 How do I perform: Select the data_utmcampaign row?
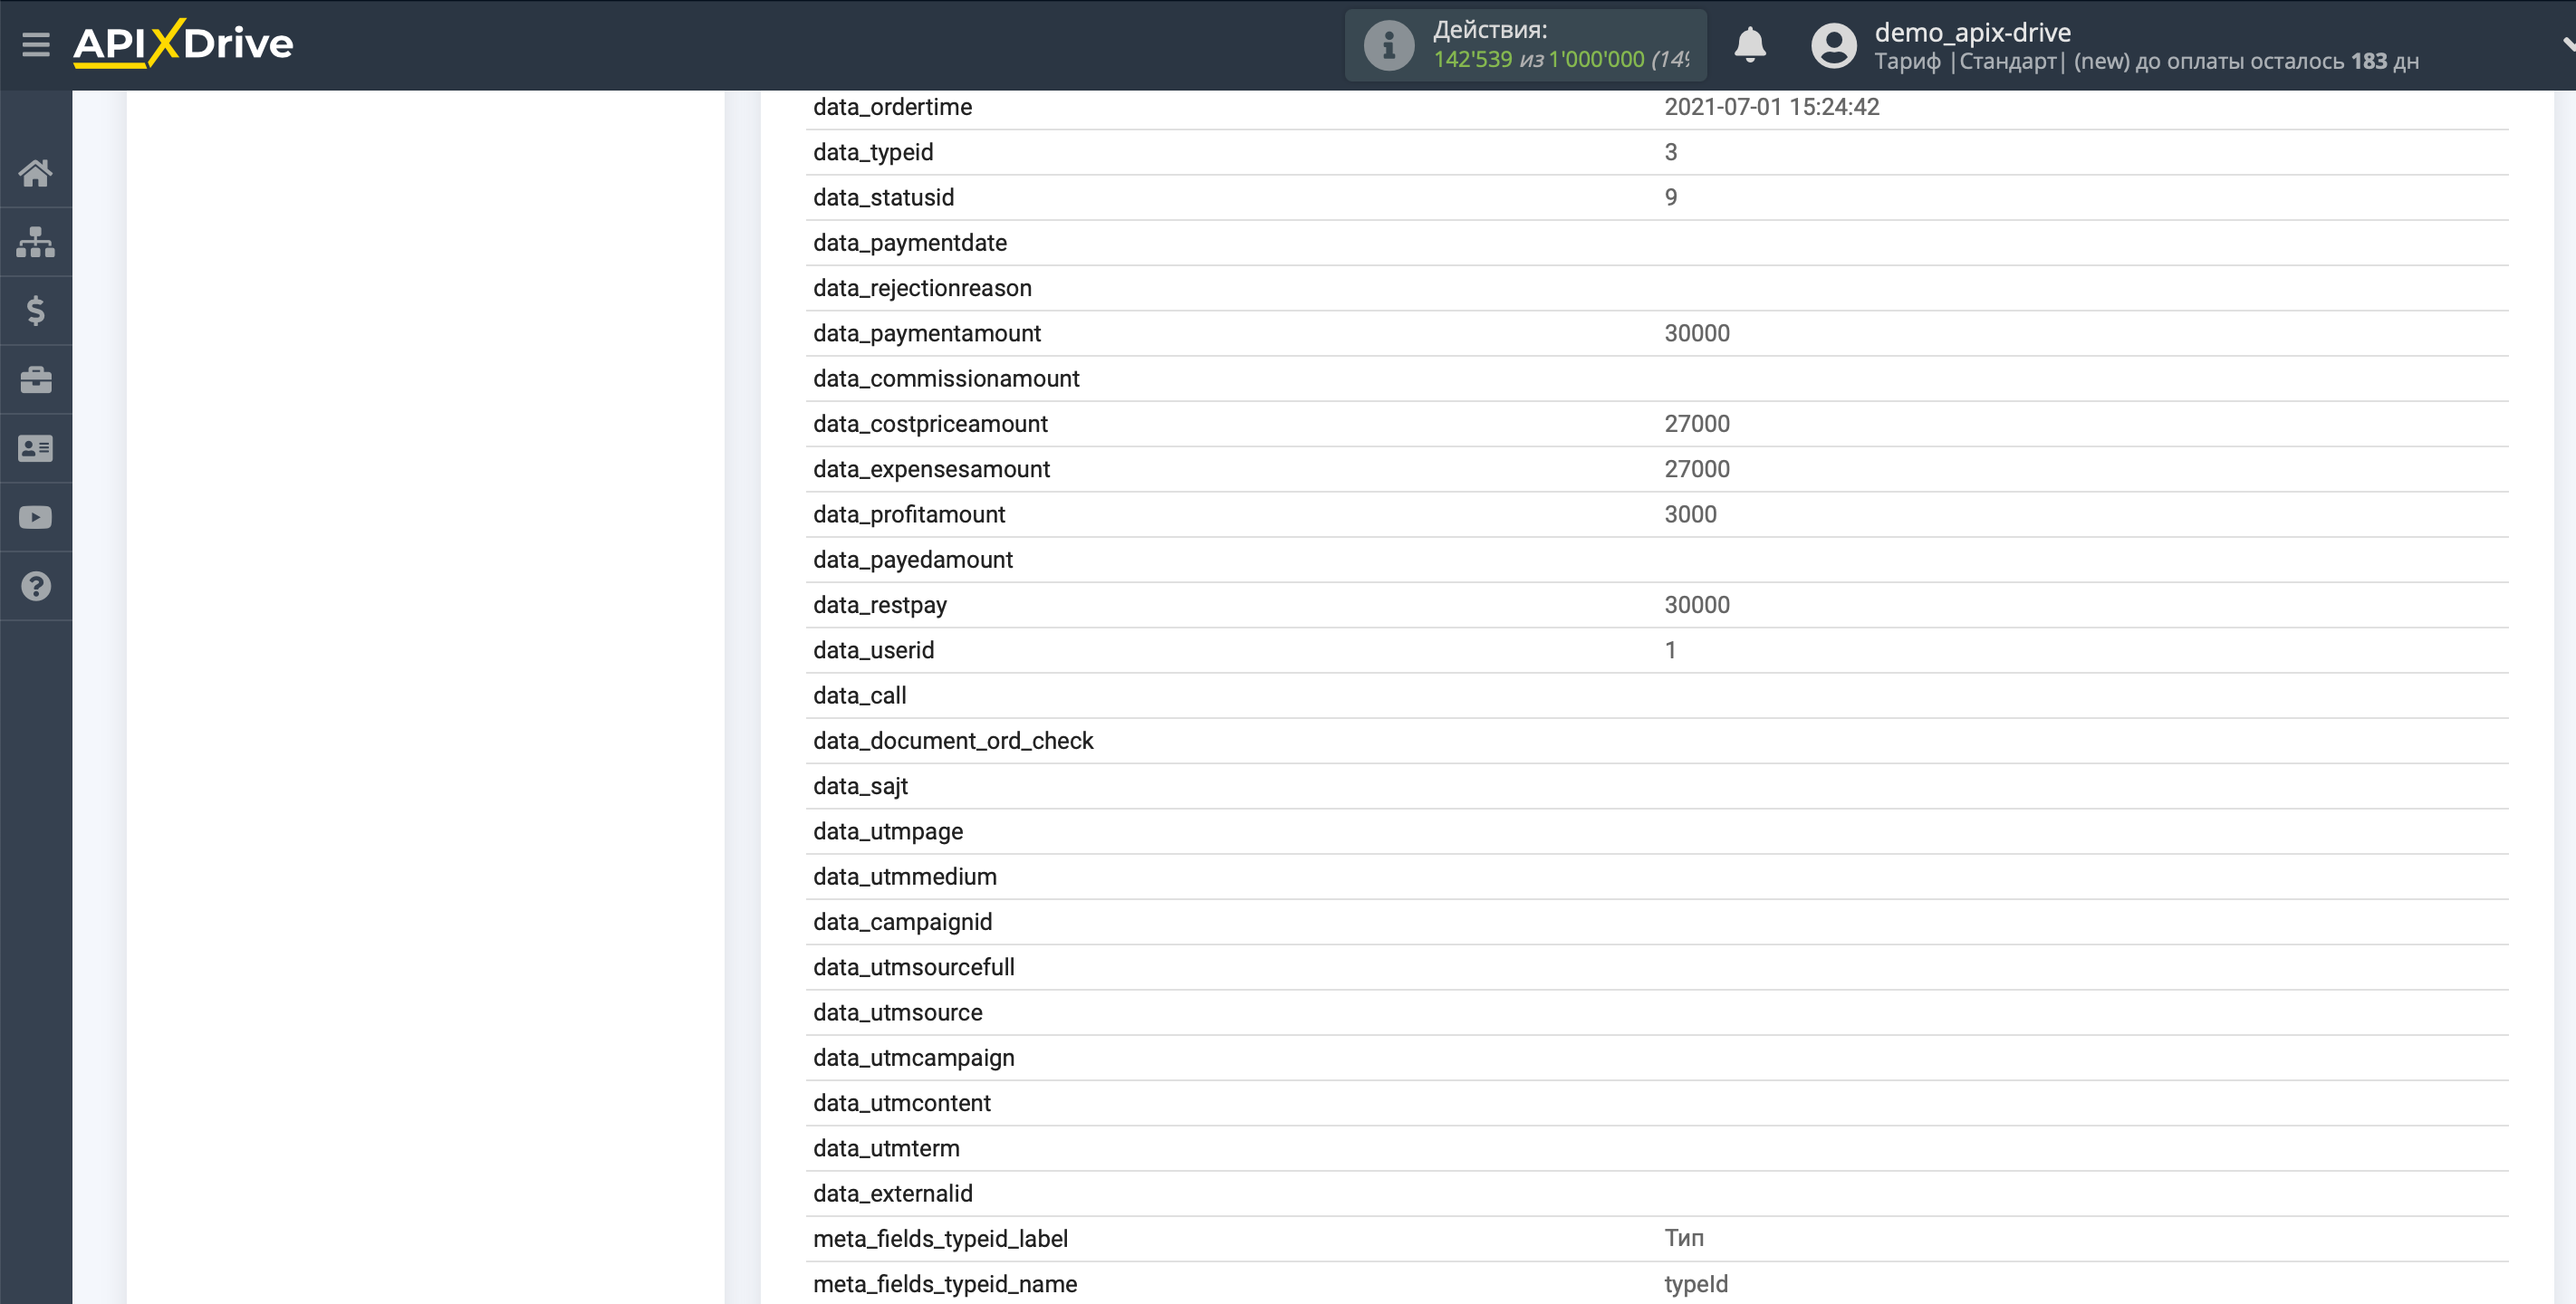[1657, 1058]
